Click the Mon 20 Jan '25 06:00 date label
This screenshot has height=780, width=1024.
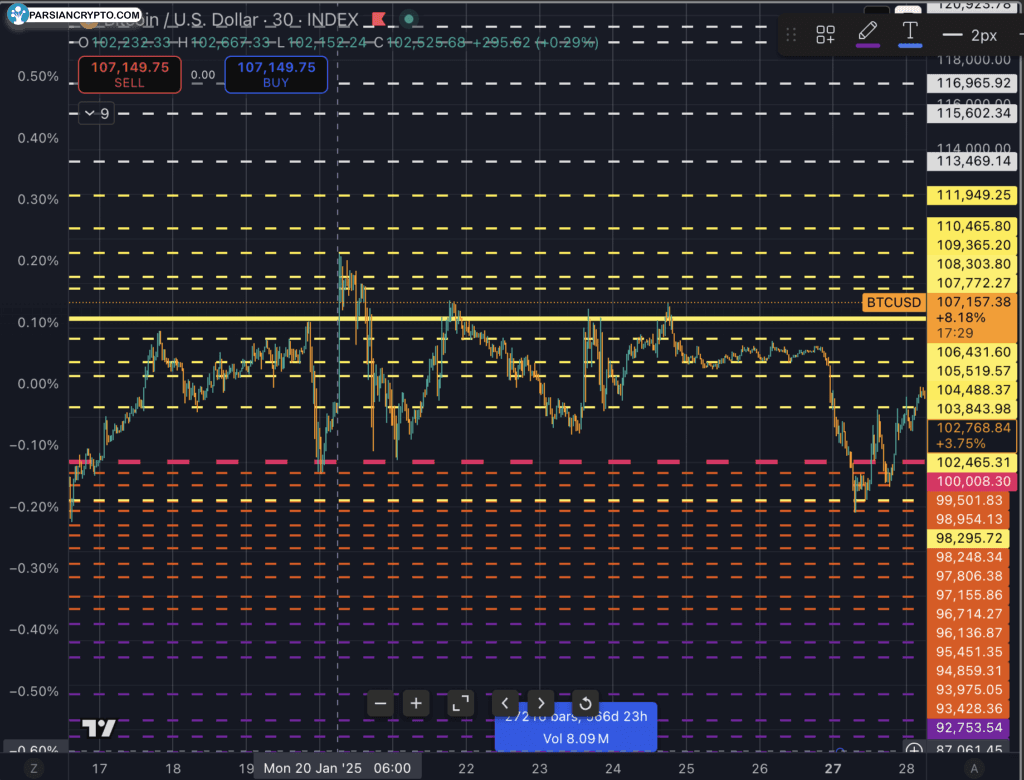click(337, 768)
